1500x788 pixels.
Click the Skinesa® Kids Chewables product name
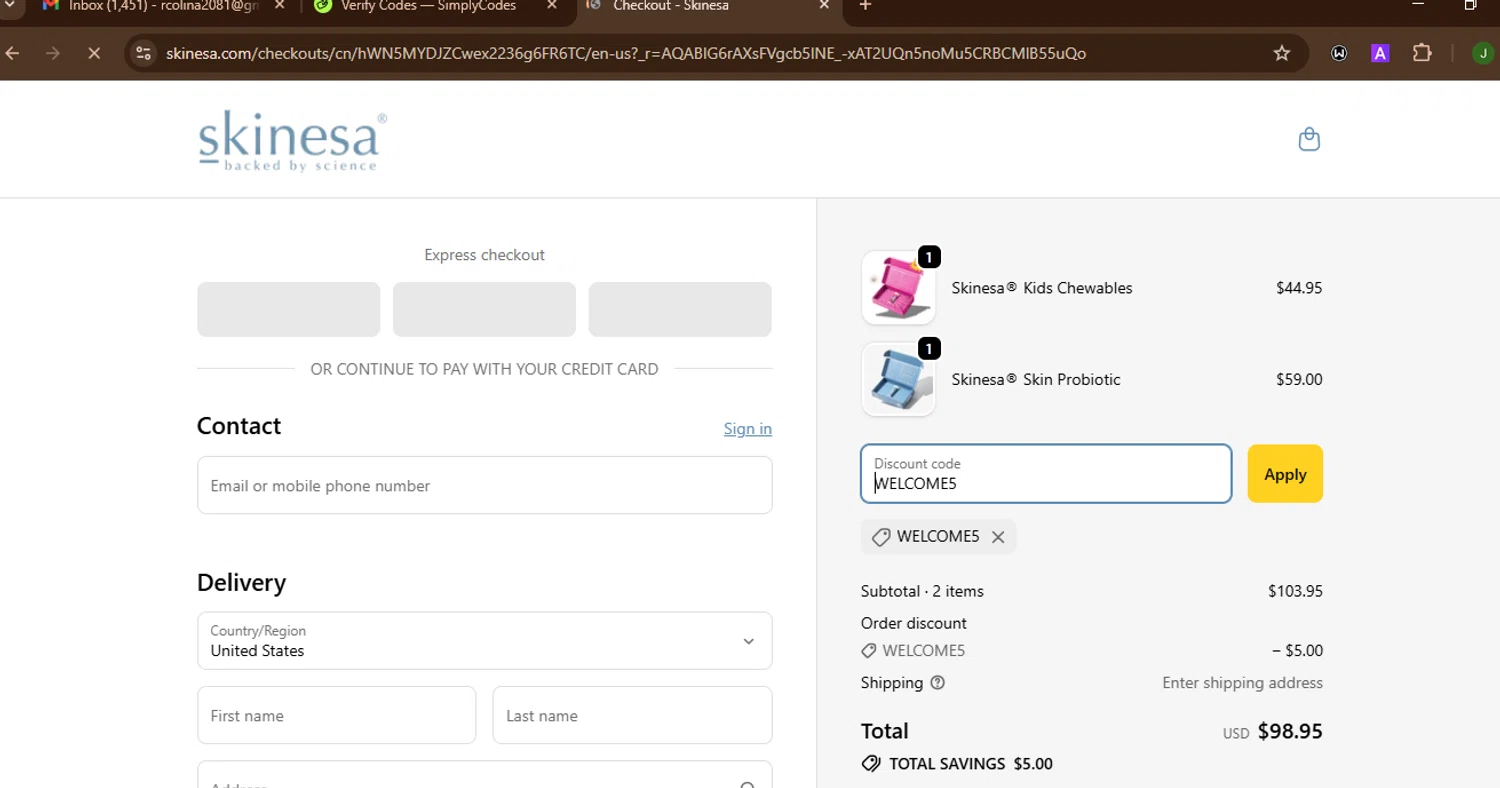1042,288
